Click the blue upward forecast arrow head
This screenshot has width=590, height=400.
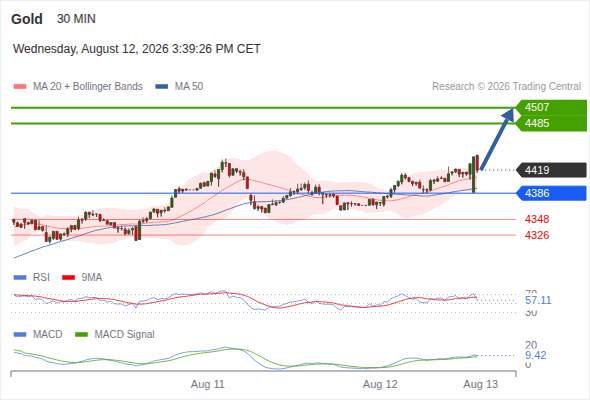(508, 114)
